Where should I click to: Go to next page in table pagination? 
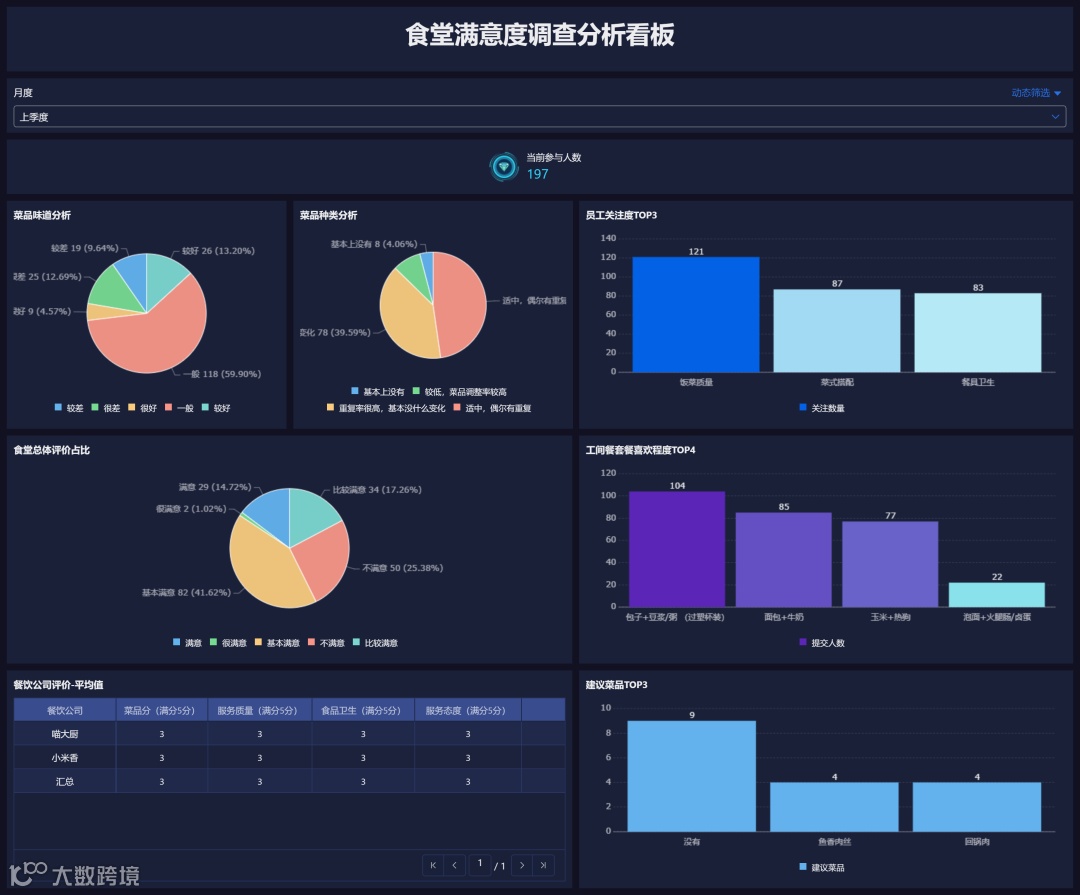pos(522,865)
